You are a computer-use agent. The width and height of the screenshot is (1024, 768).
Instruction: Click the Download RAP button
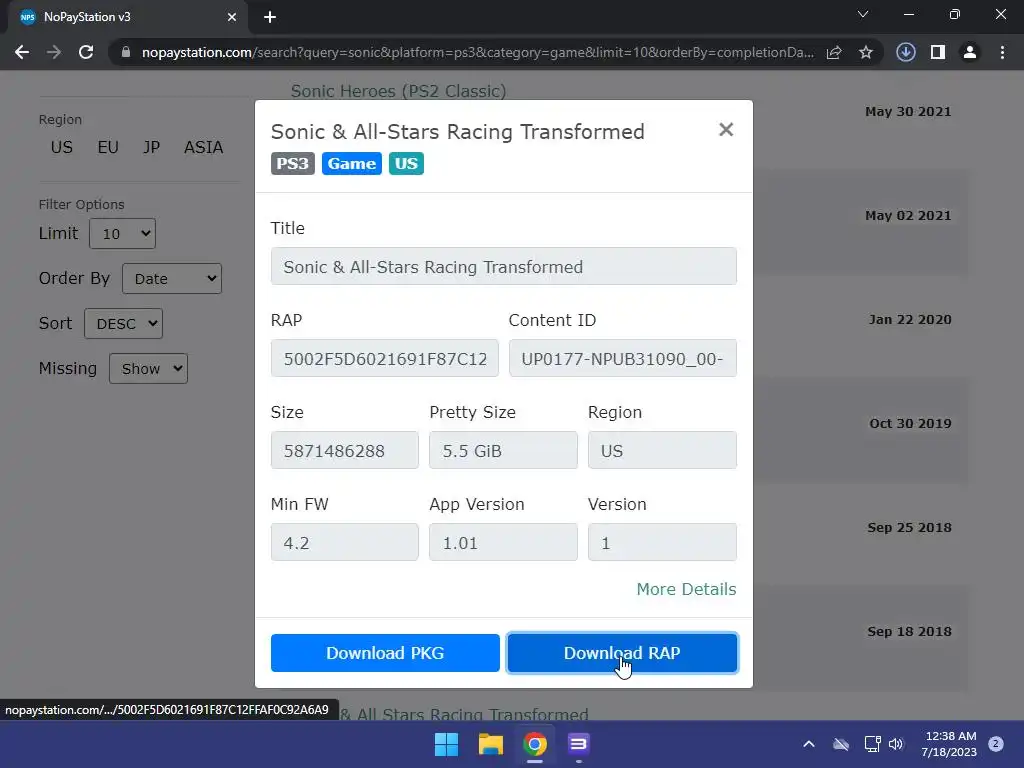coord(622,652)
